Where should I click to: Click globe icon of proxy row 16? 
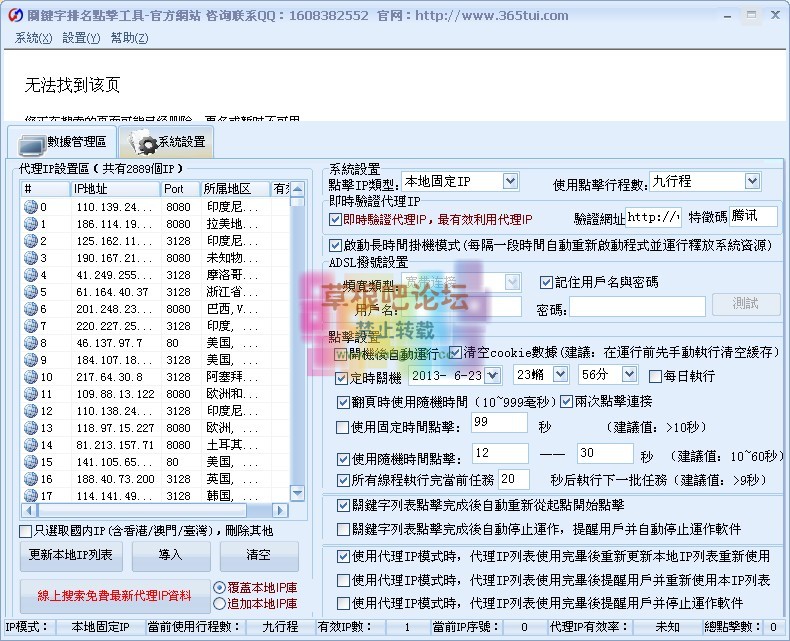pos(31,479)
